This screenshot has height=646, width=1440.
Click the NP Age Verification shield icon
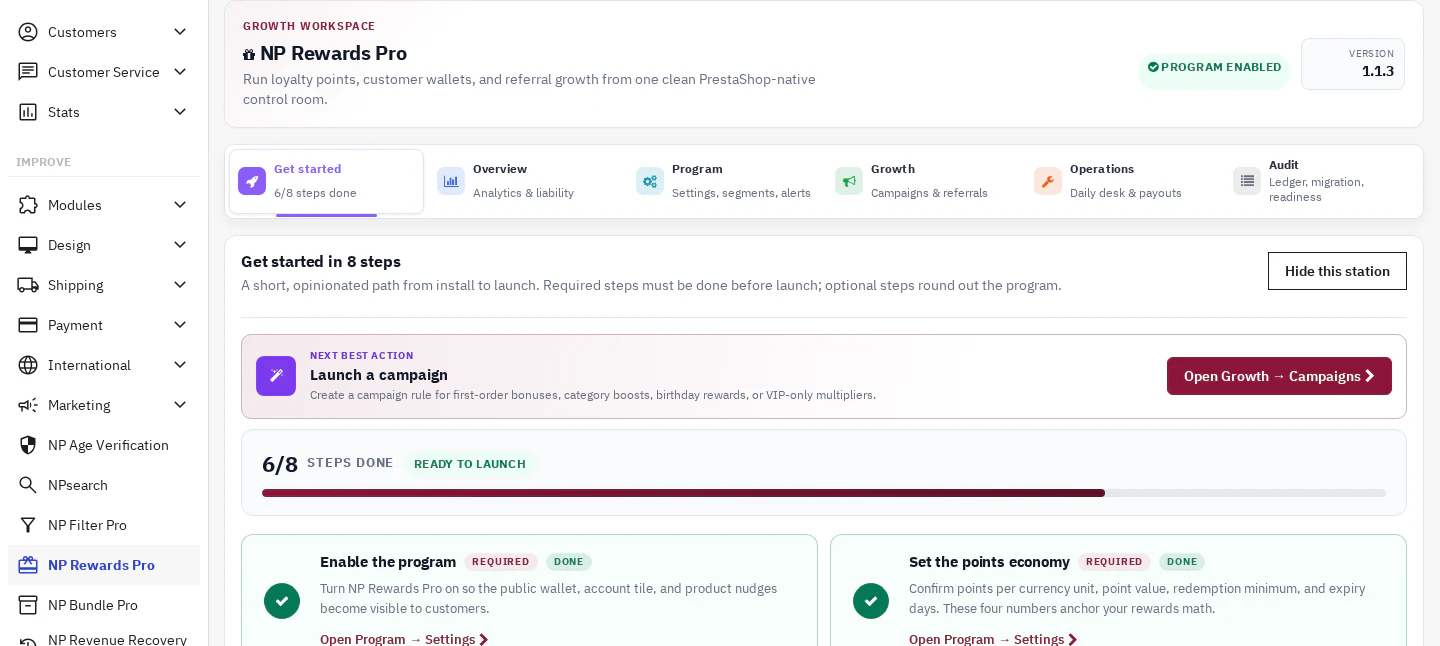pyautogui.click(x=28, y=445)
